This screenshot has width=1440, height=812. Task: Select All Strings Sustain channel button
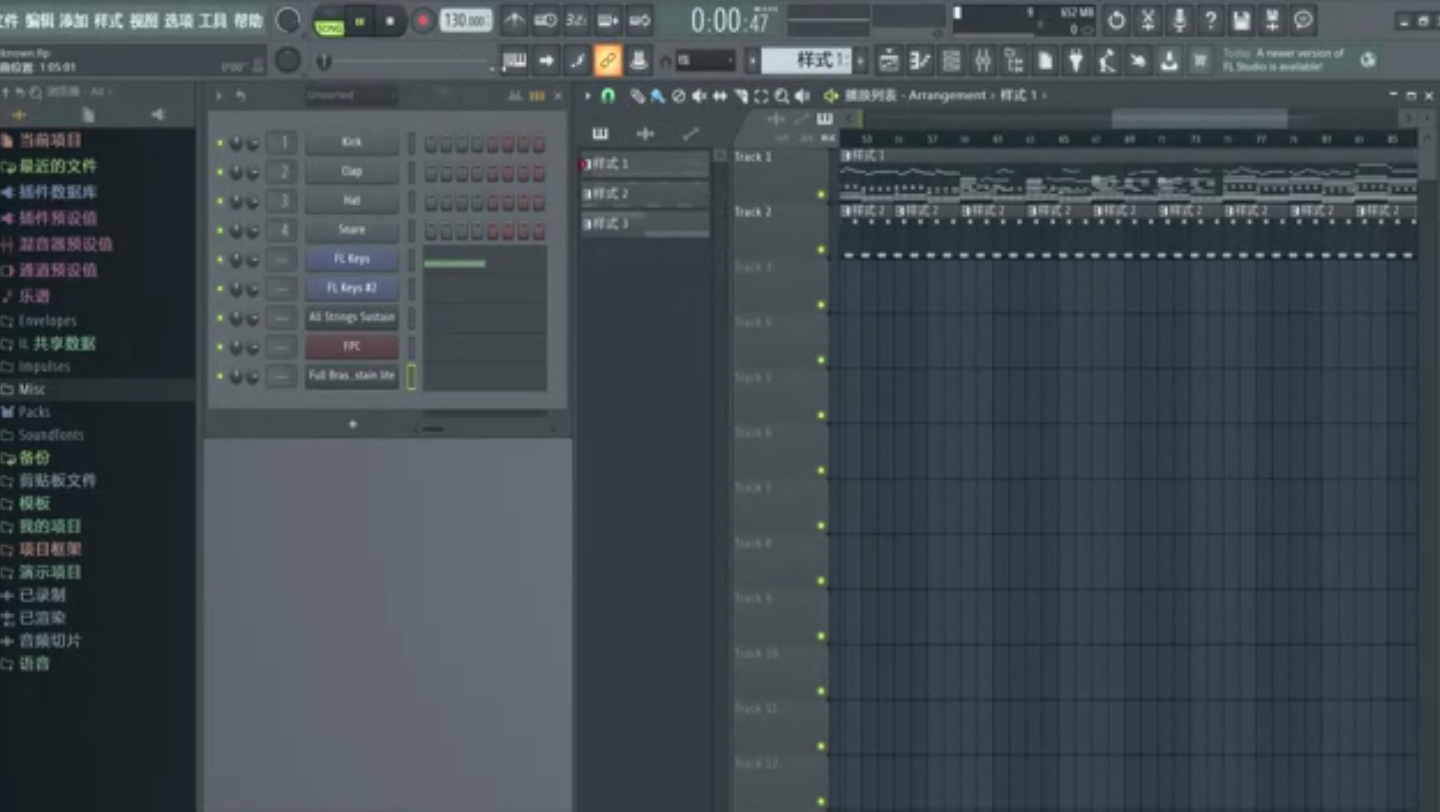point(352,317)
